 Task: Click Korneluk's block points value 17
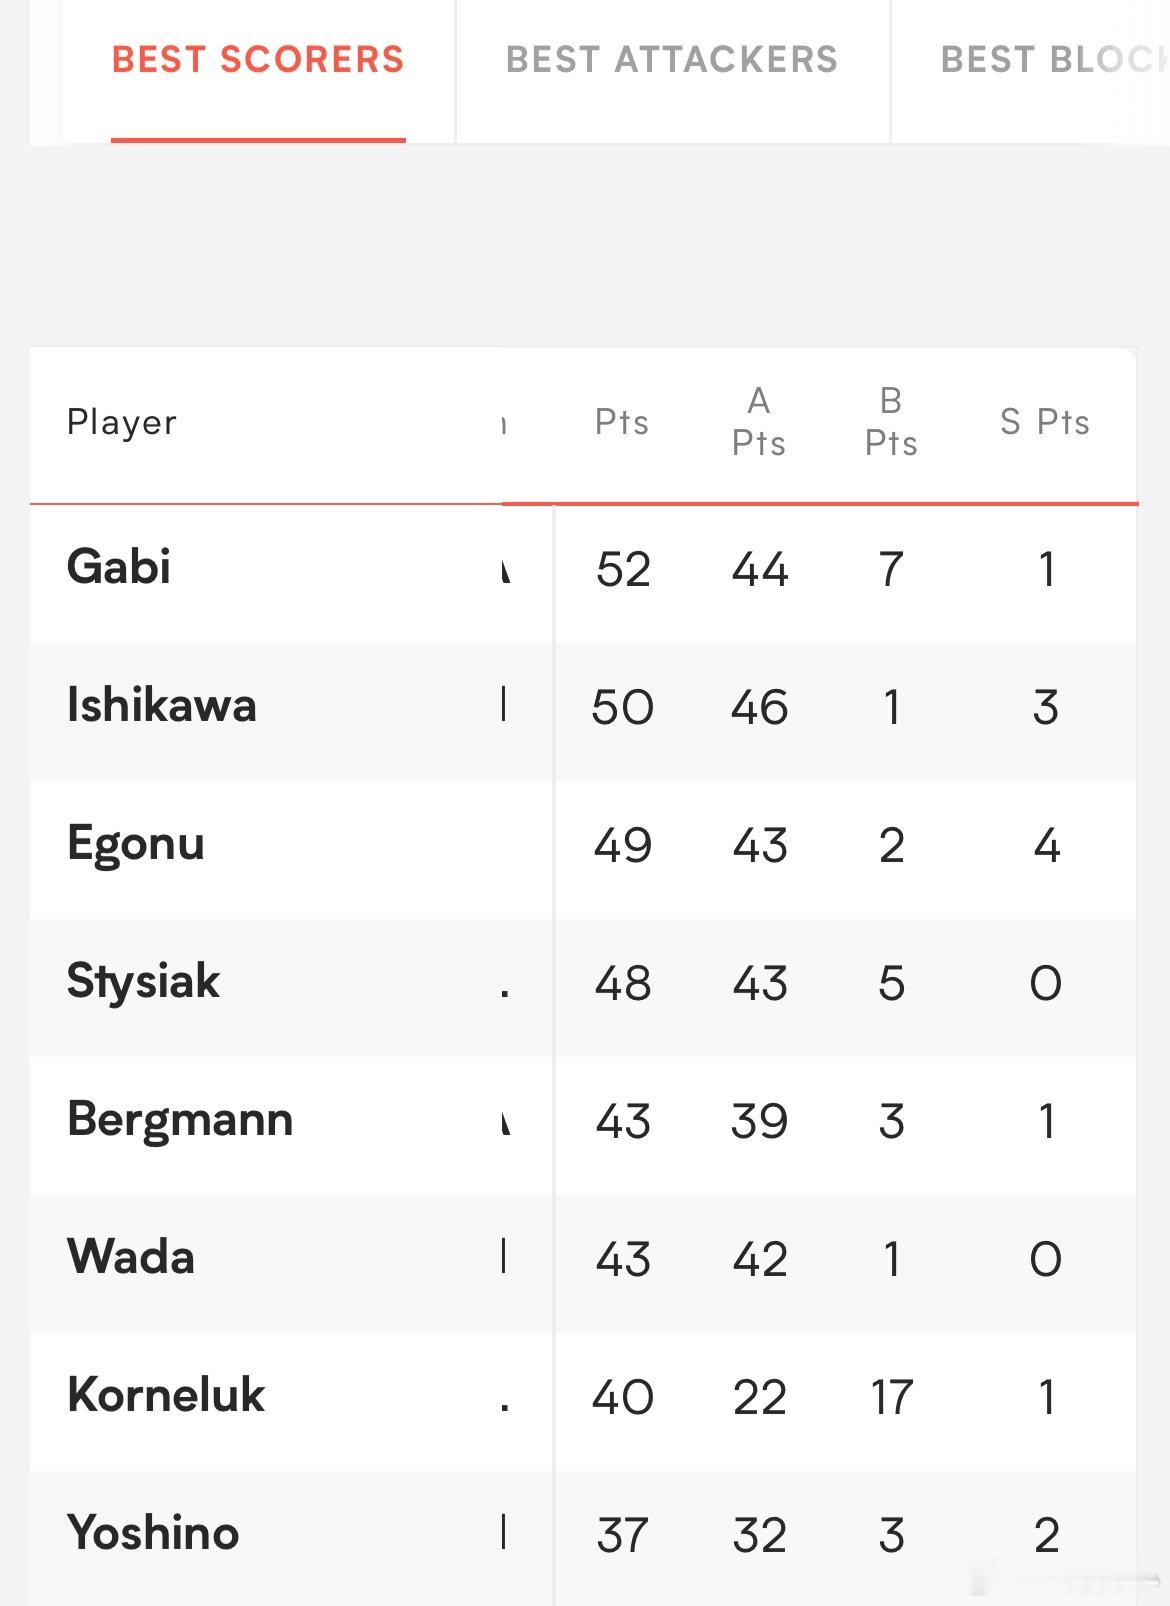[x=891, y=1398]
